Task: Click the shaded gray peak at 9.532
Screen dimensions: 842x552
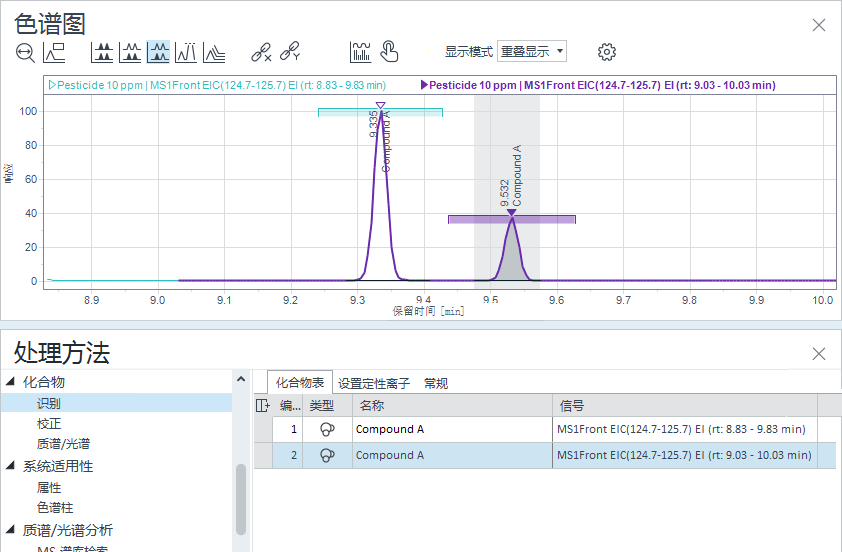Action: (512, 258)
